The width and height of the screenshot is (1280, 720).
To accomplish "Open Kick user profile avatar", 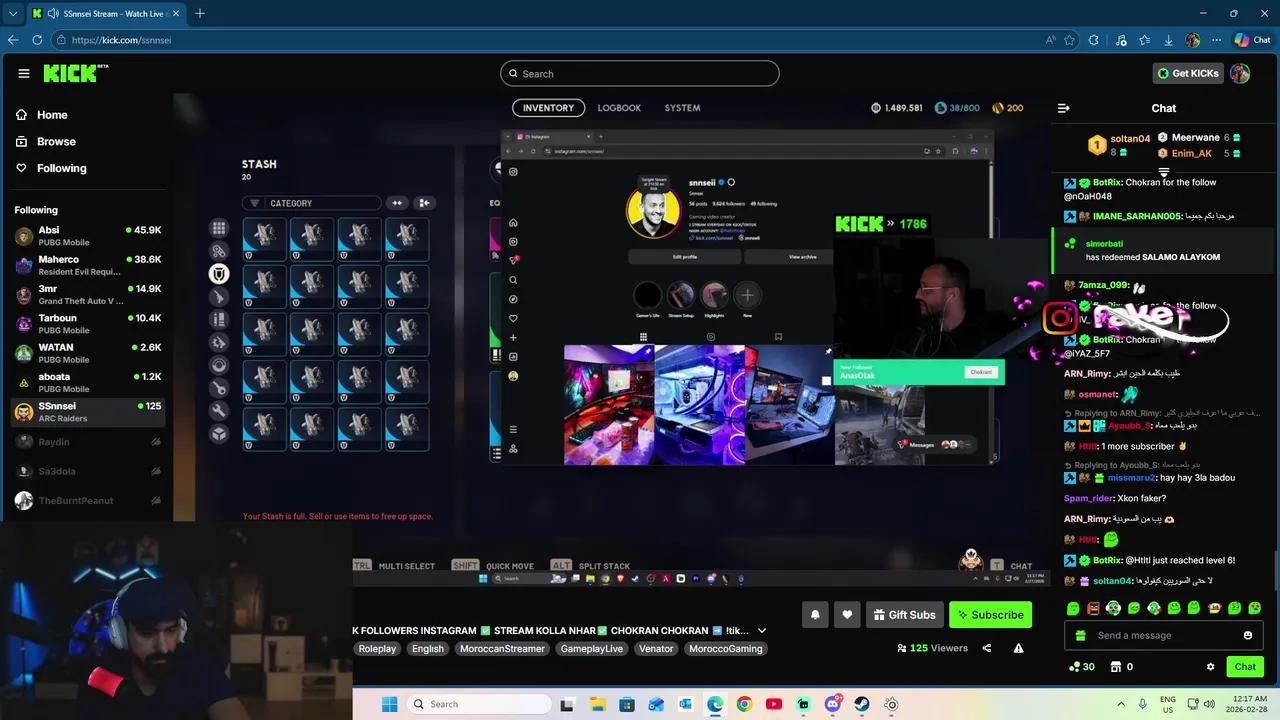I will 1240,73.
